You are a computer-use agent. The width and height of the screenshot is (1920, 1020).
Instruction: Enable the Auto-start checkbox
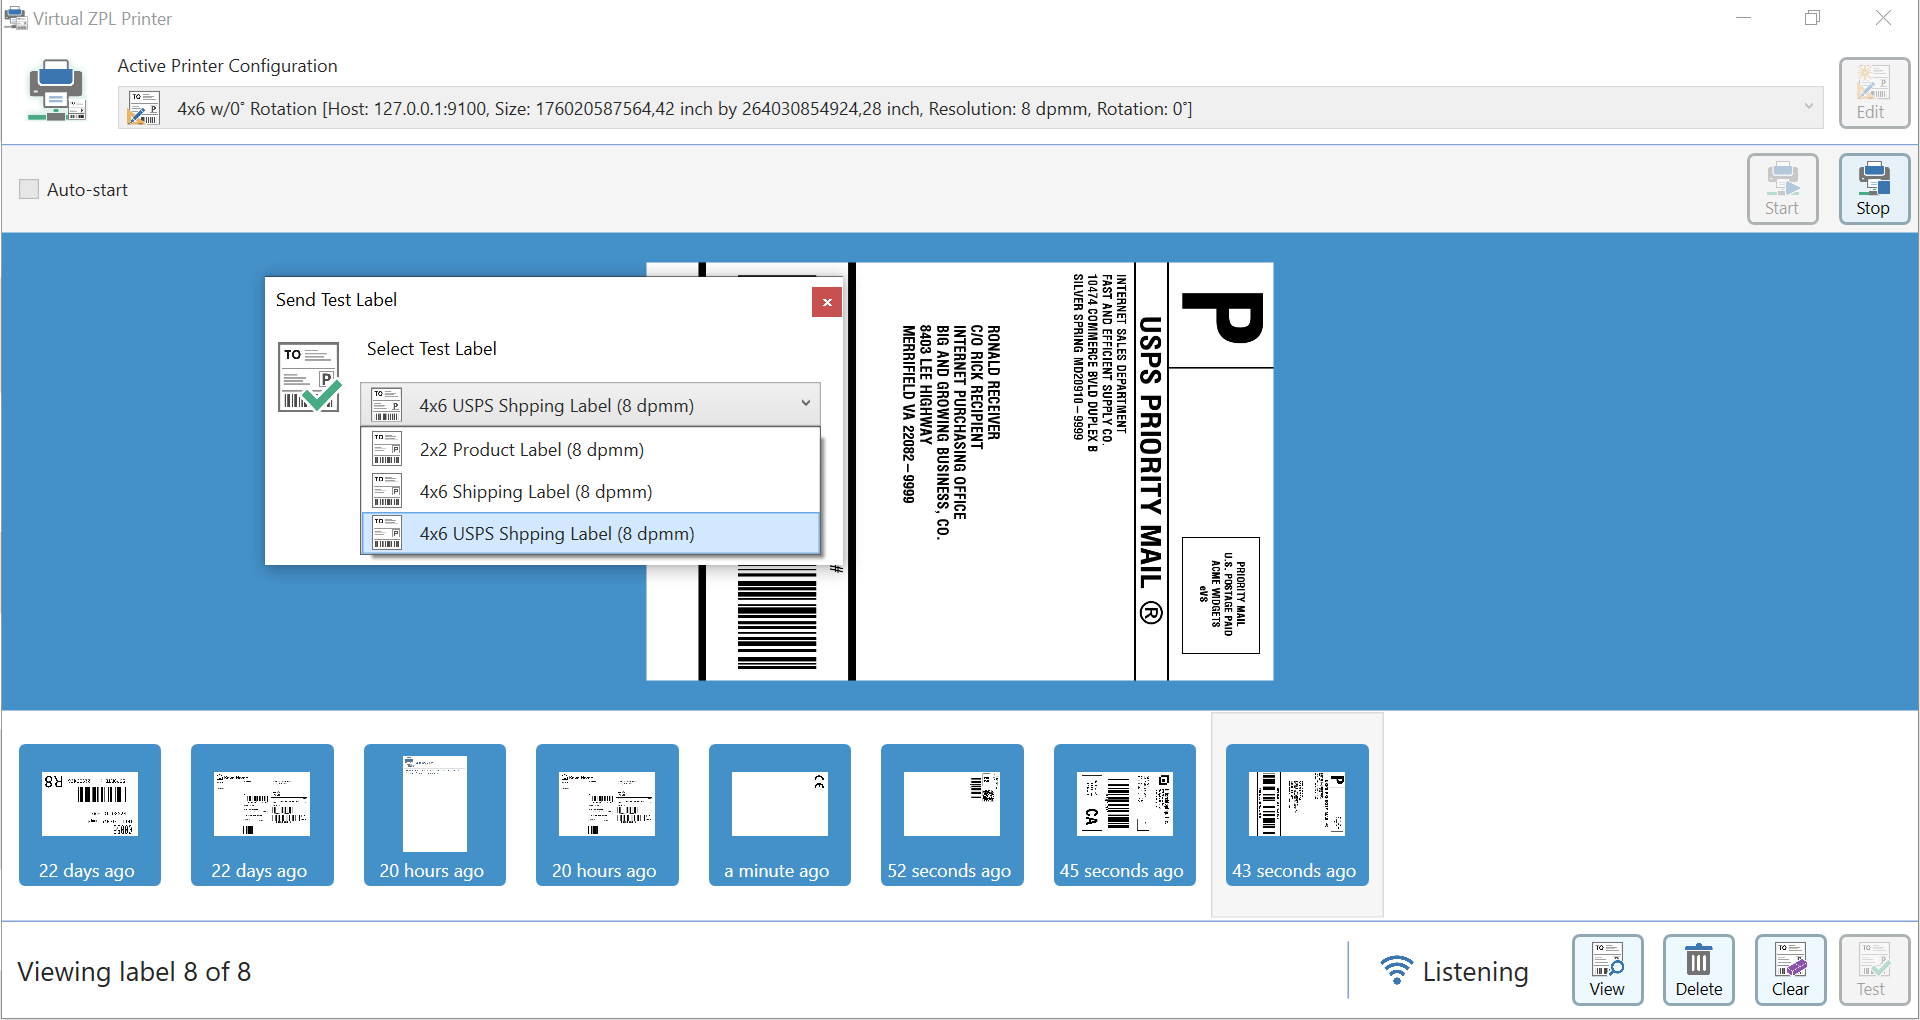[29, 188]
